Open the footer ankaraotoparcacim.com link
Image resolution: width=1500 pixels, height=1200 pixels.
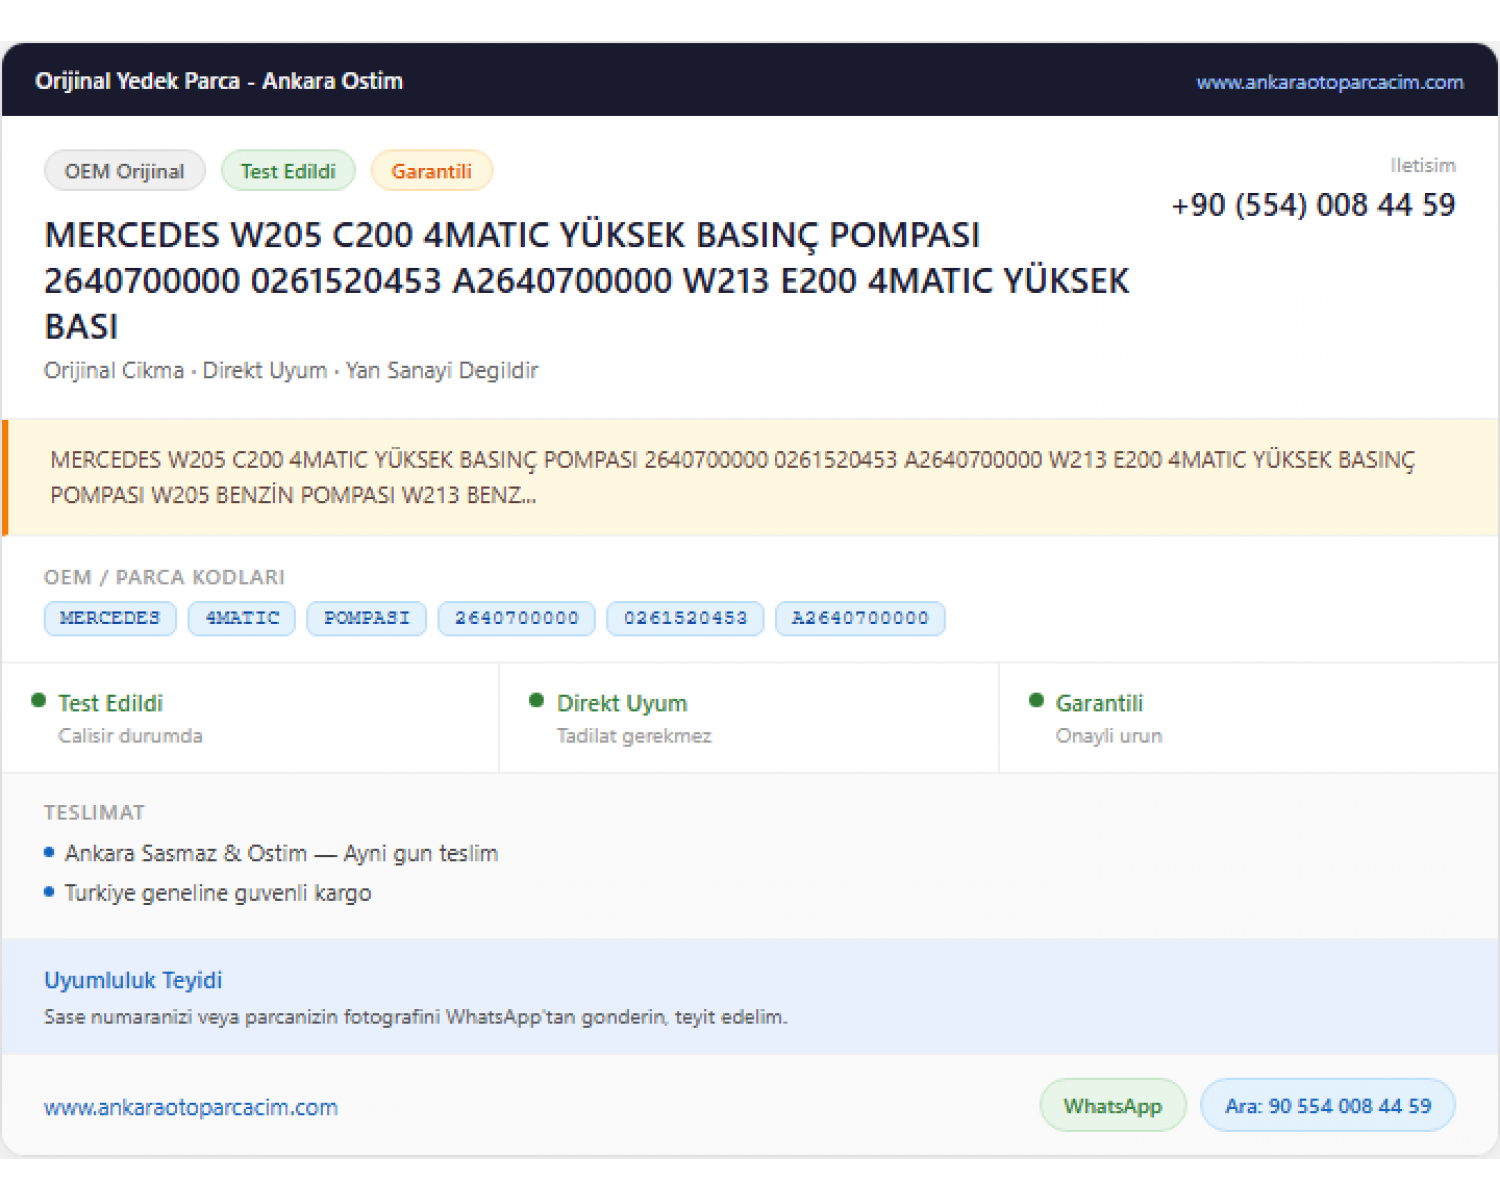(x=191, y=1107)
